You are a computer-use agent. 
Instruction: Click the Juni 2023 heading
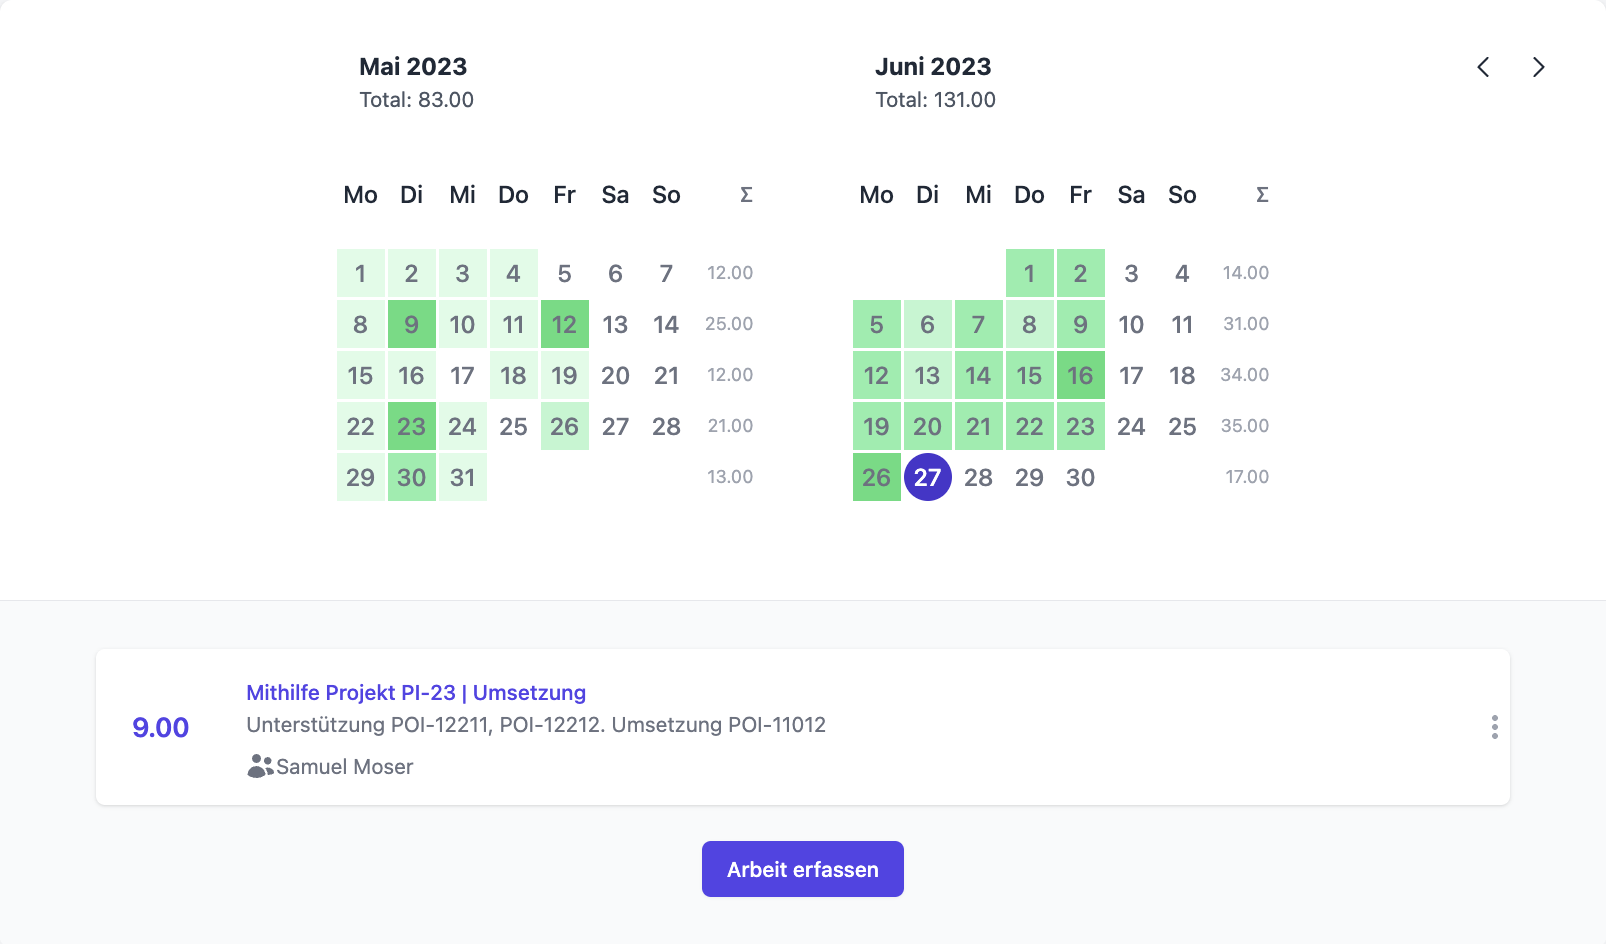[933, 66]
